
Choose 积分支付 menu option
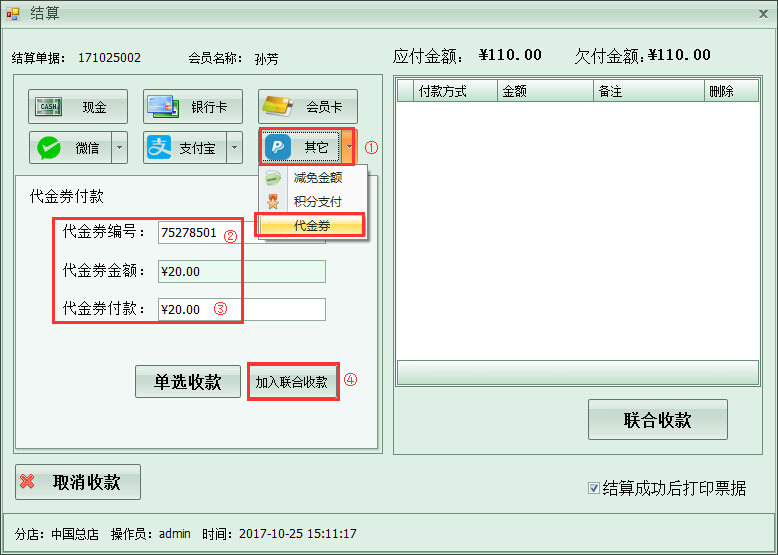coord(316,202)
